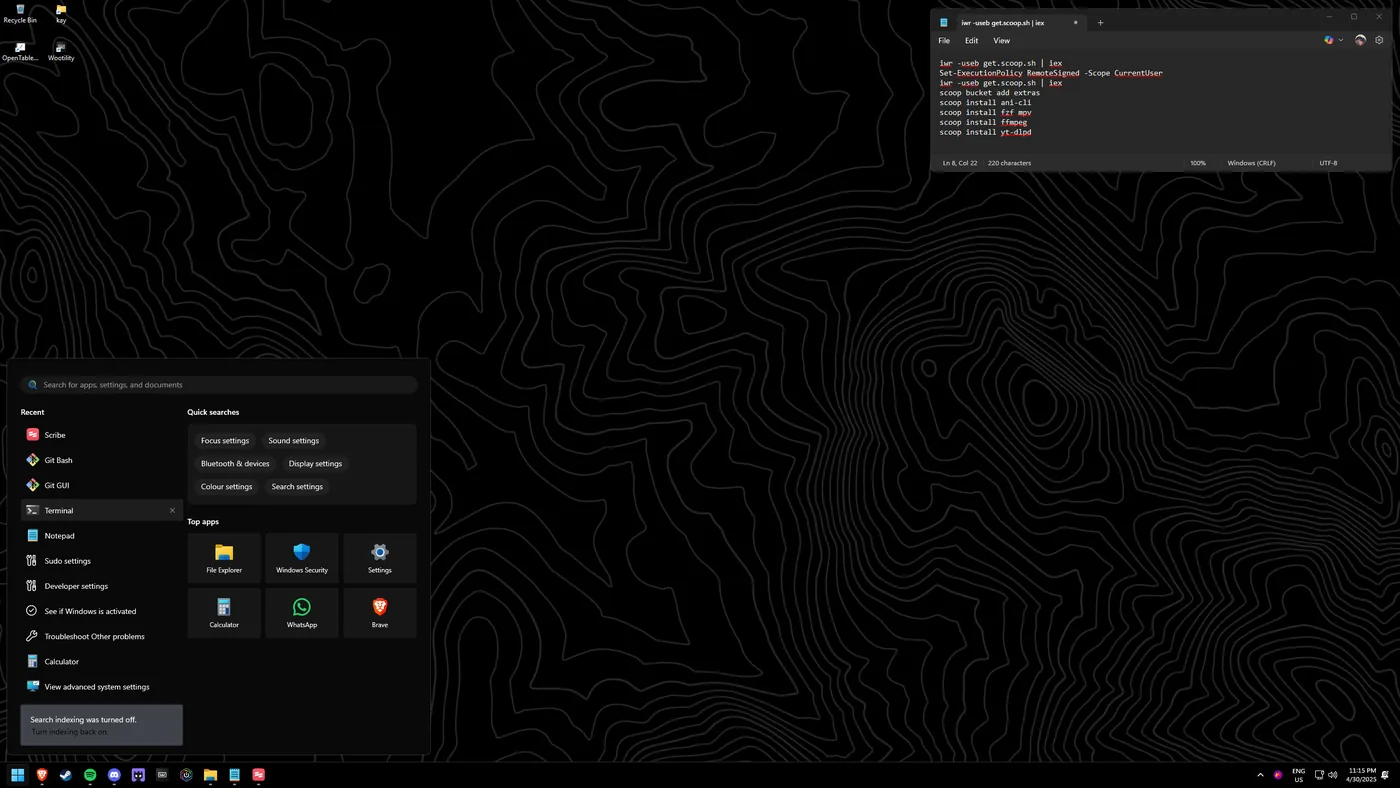Open the purple cat app on taskbar
This screenshot has width=1400, height=788.
click(138, 775)
